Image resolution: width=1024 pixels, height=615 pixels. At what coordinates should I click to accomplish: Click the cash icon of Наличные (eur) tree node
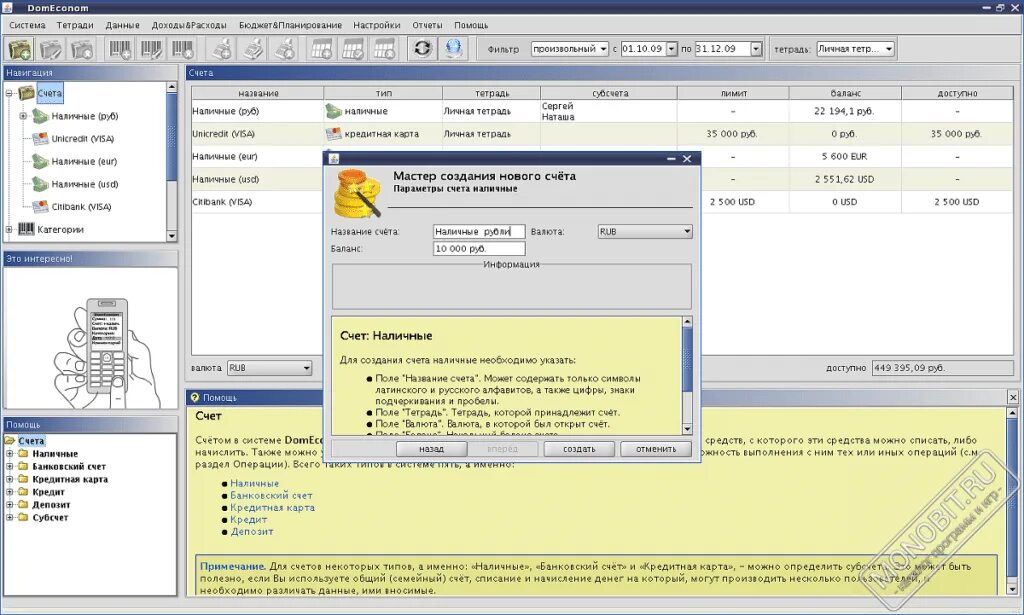click(40, 161)
